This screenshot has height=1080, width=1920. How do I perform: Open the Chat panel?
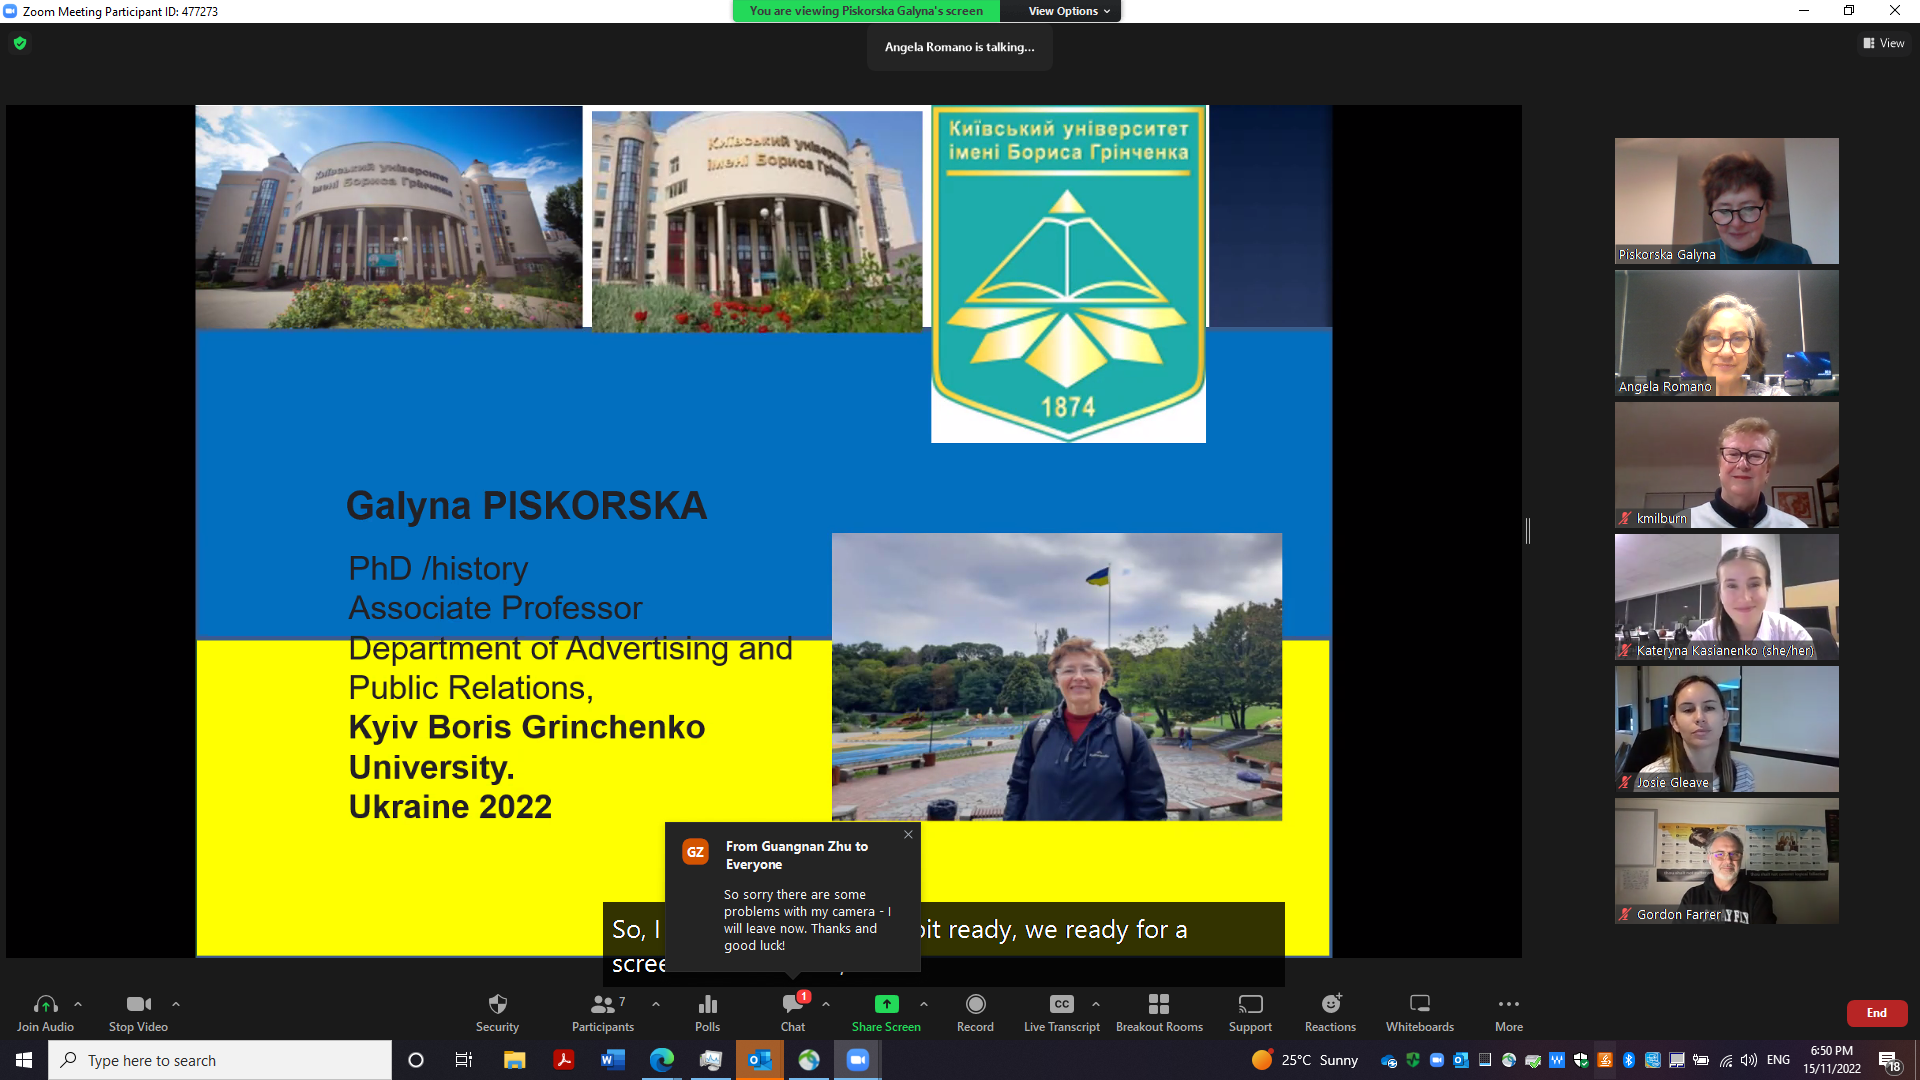point(792,1011)
